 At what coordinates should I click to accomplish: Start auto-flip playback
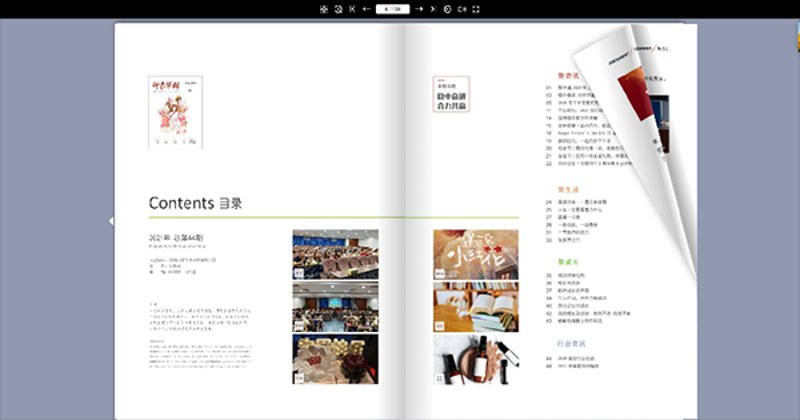(x=447, y=9)
